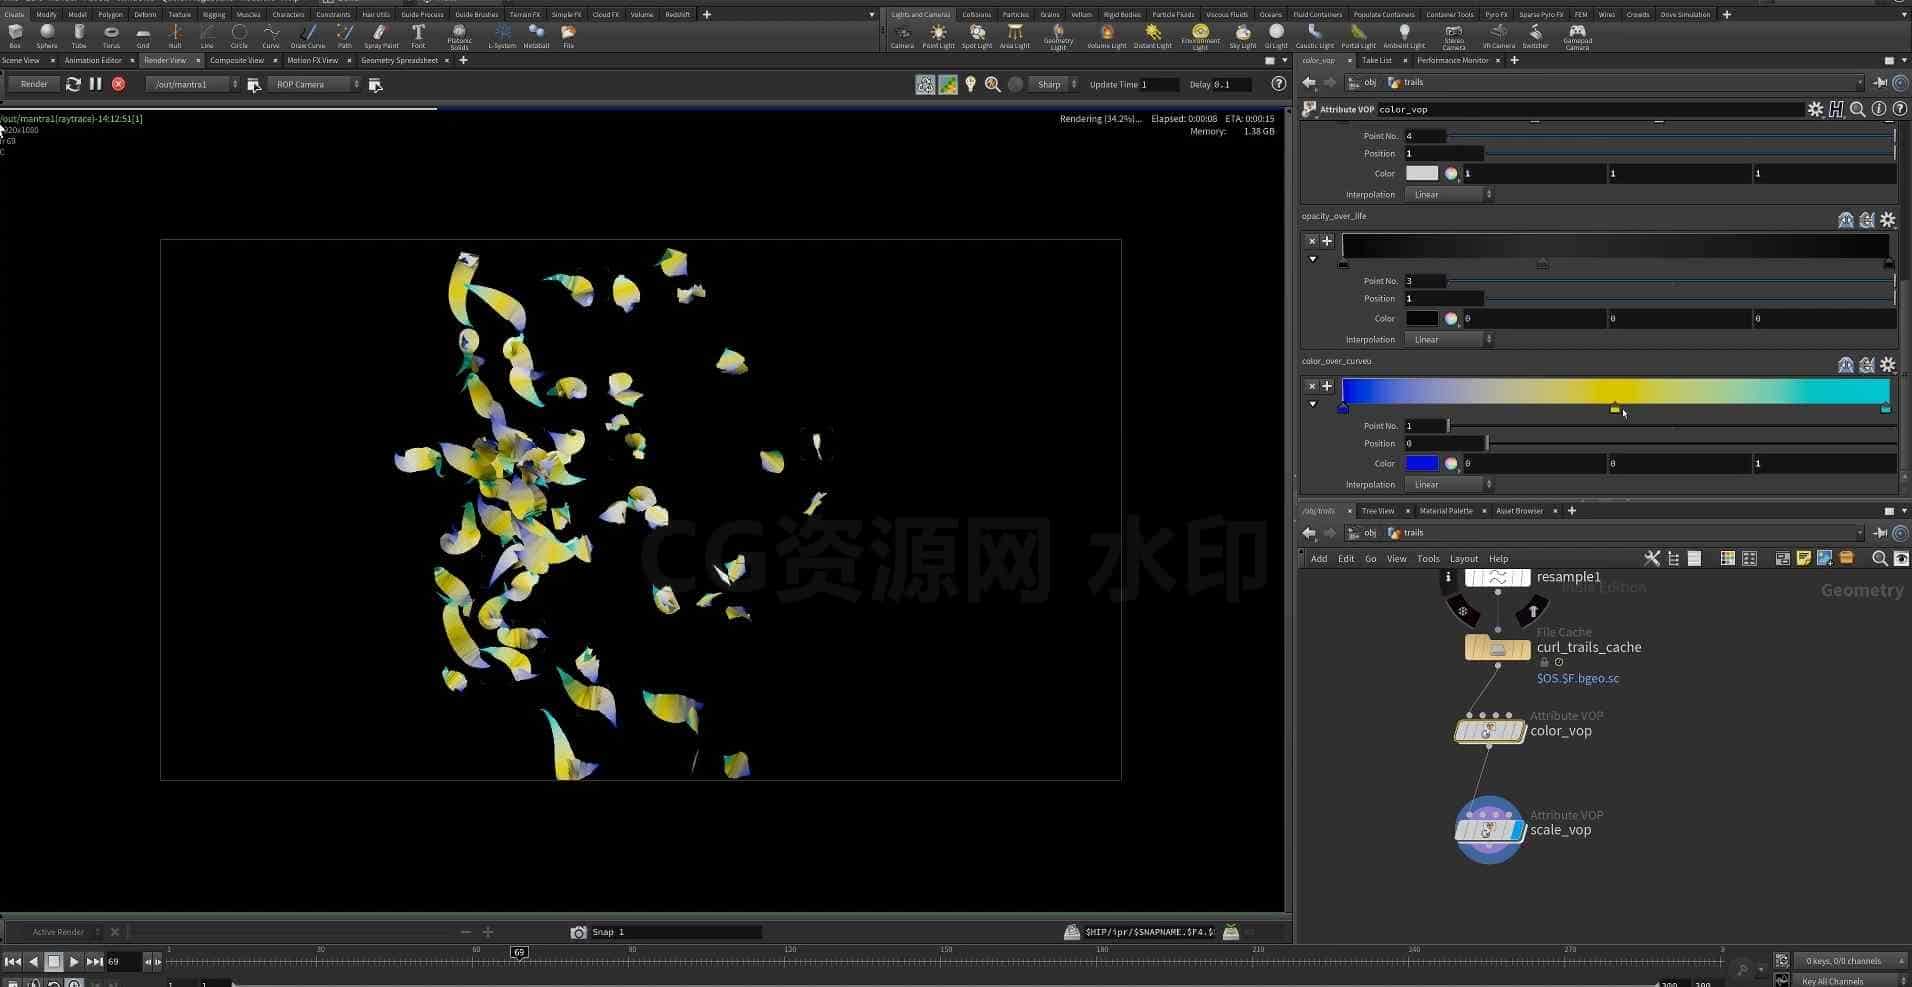Toggle the network editor display eye icon

click(1901, 558)
